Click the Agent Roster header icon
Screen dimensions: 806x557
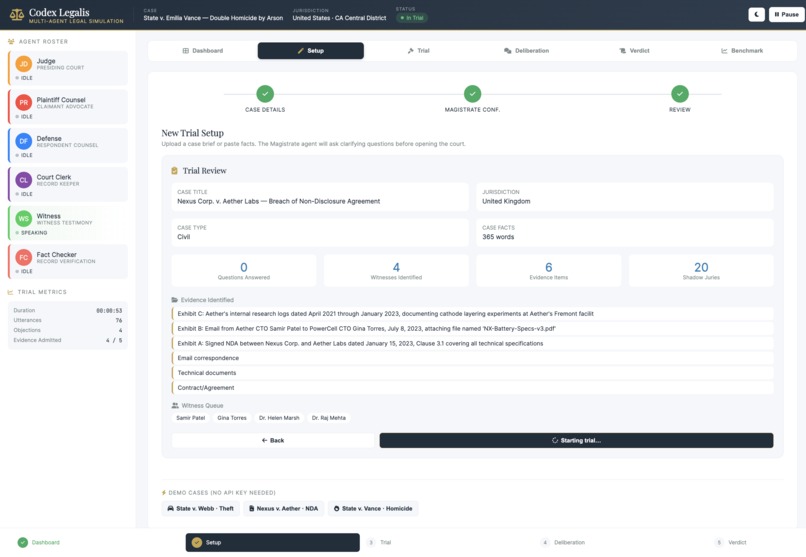11,42
